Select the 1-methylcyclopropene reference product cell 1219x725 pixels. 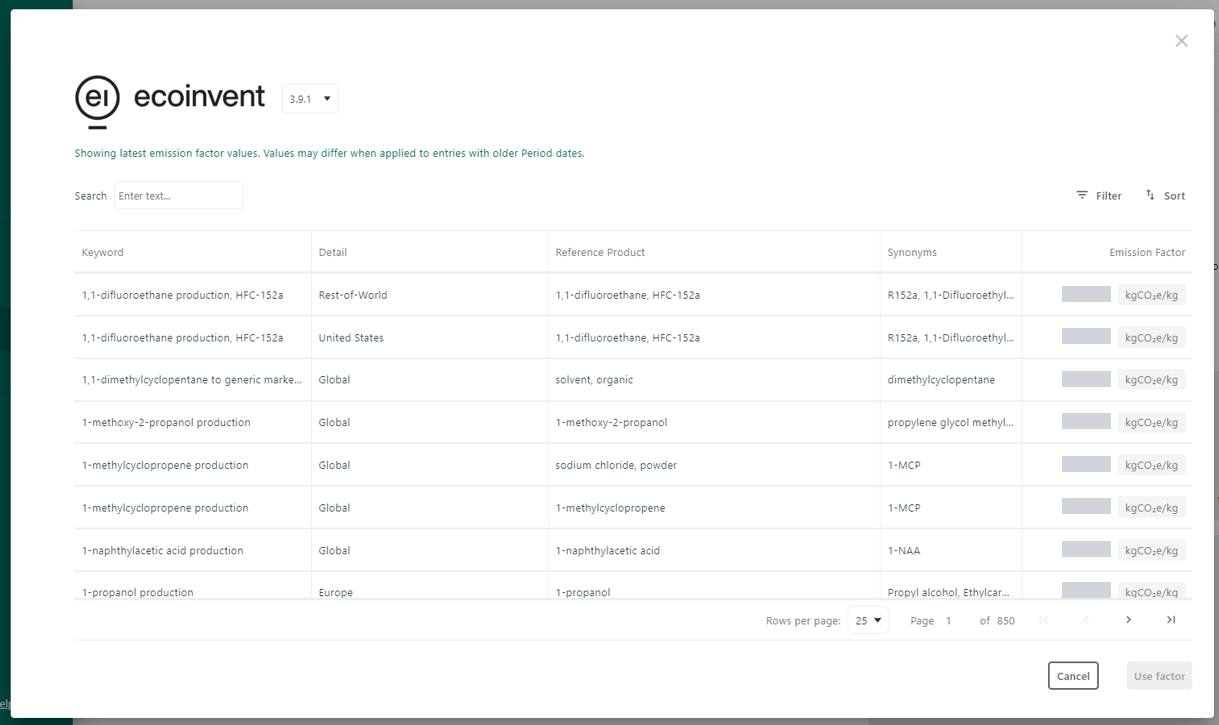(x=610, y=508)
